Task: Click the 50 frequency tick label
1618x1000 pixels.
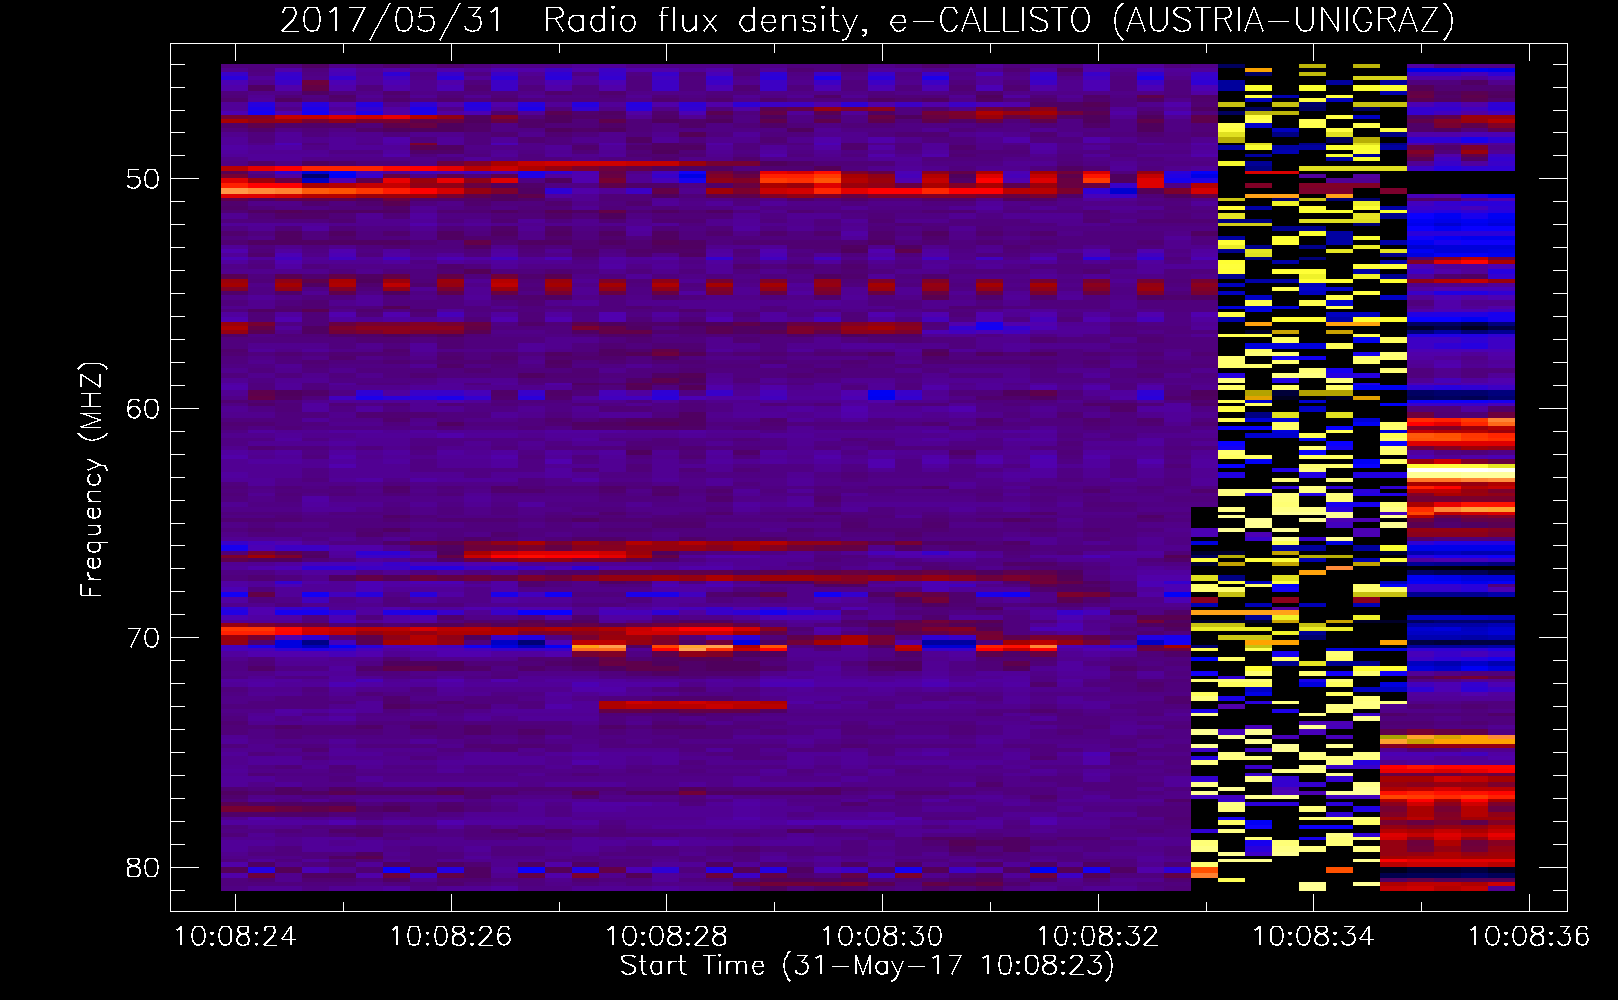Action: [x=143, y=179]
